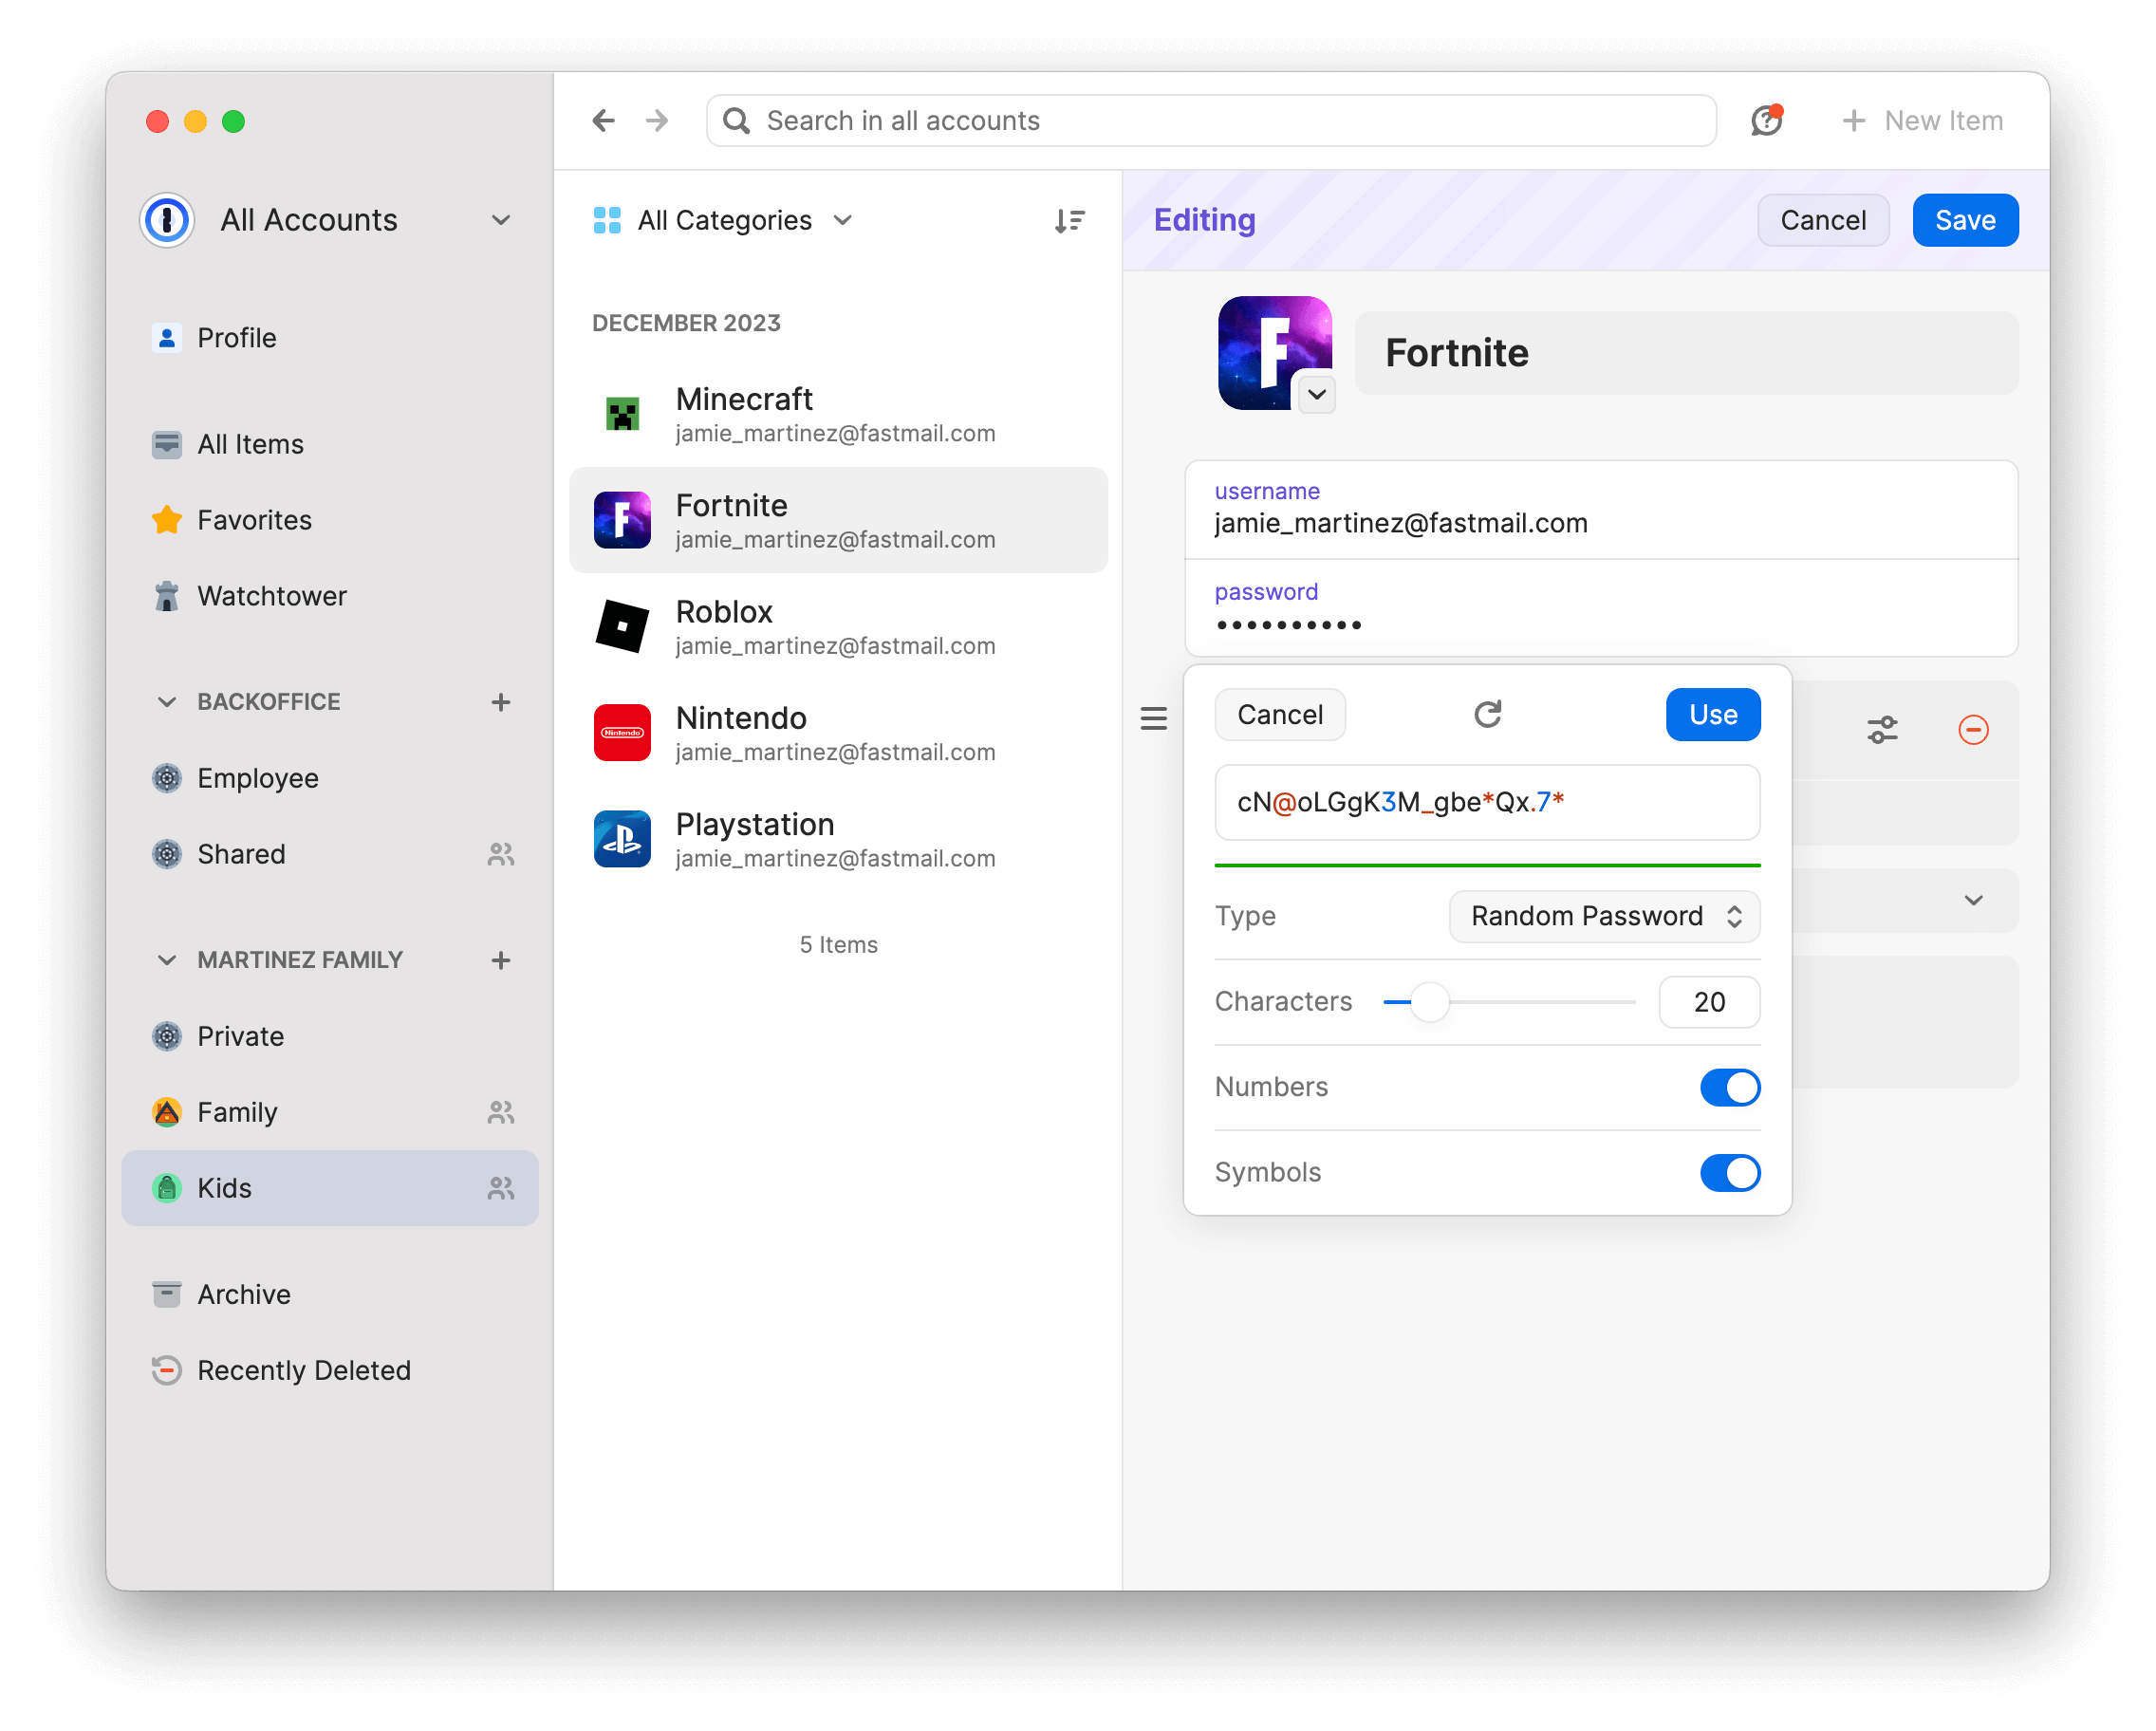Open the Kids vault
The width and height of the screenshot is (2156, 1731).
click(224, 1188)
